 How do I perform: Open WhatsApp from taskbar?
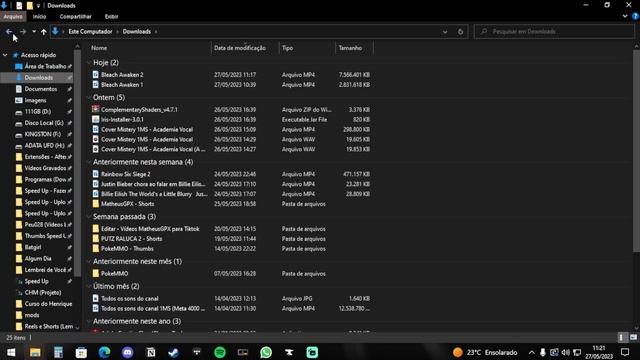266,352
